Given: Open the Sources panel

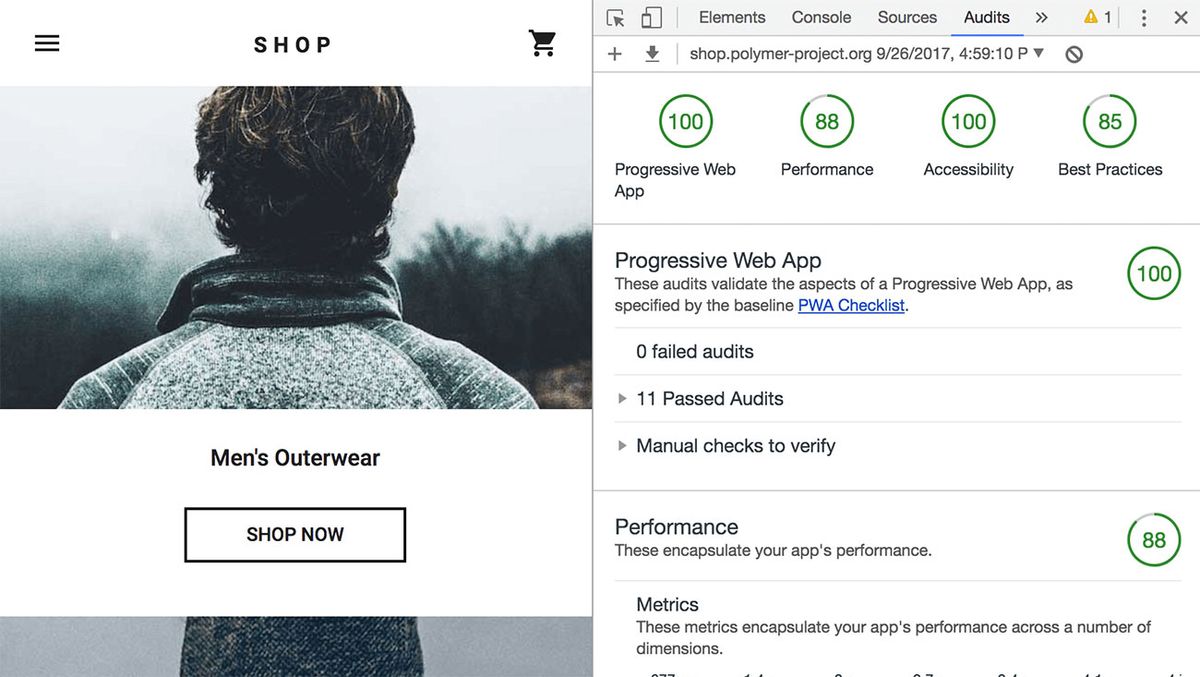Looking at the screenshot, I should [x=906, y=17].
